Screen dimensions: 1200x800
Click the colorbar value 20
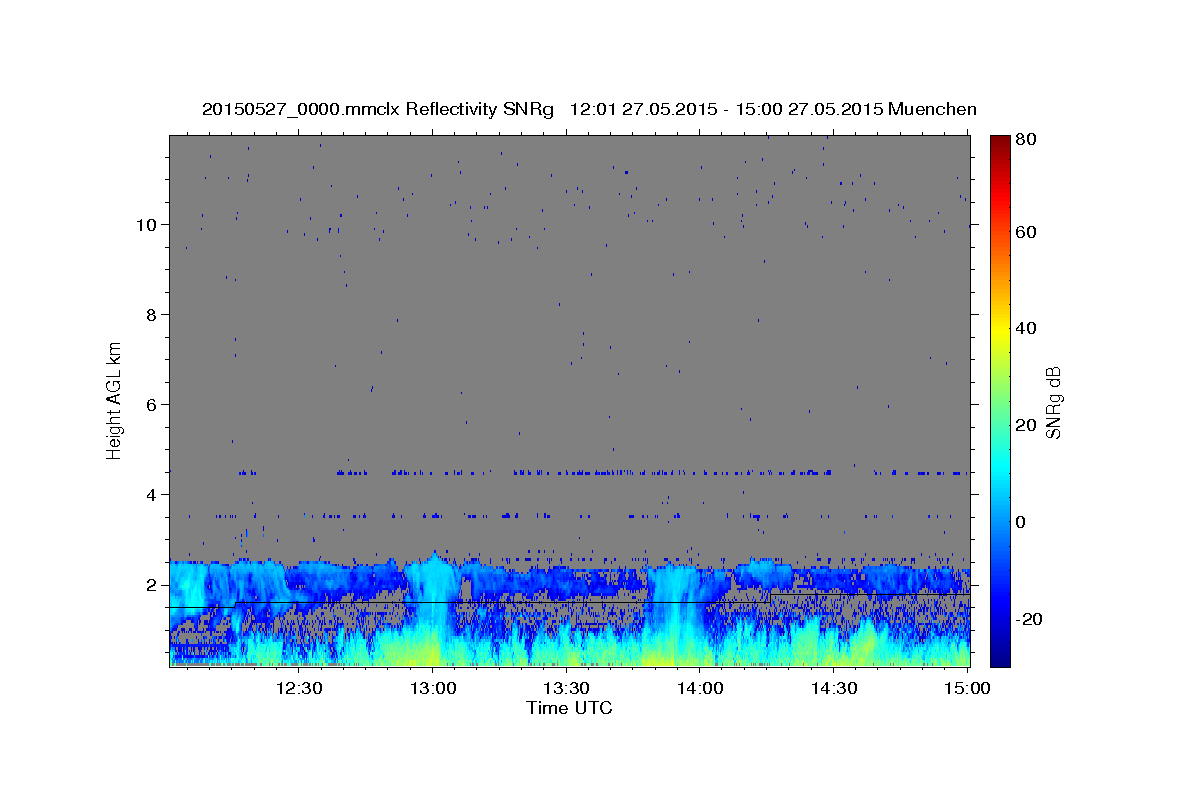[x=1025, y=425]
